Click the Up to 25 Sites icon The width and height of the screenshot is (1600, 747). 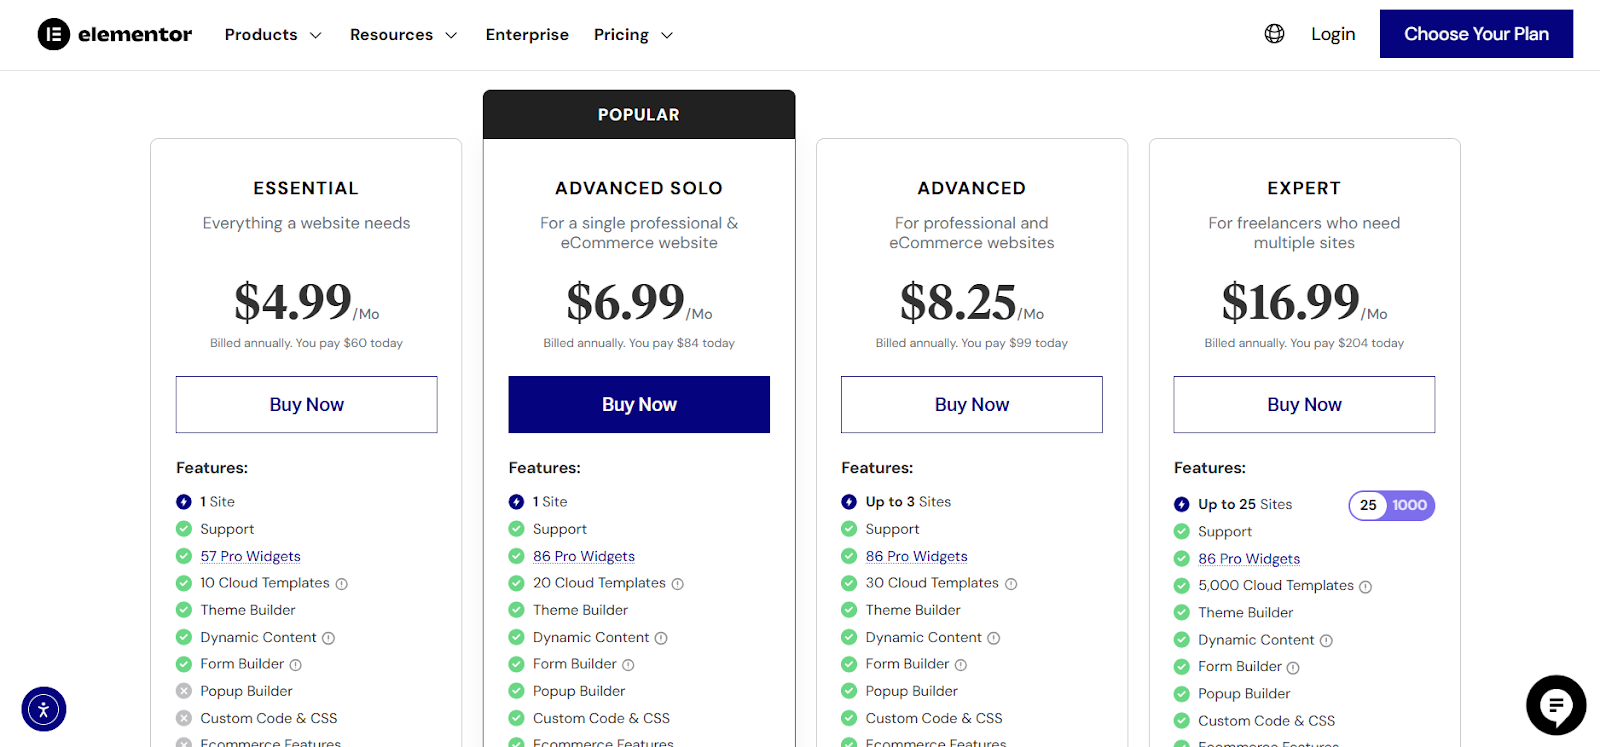1181,505
